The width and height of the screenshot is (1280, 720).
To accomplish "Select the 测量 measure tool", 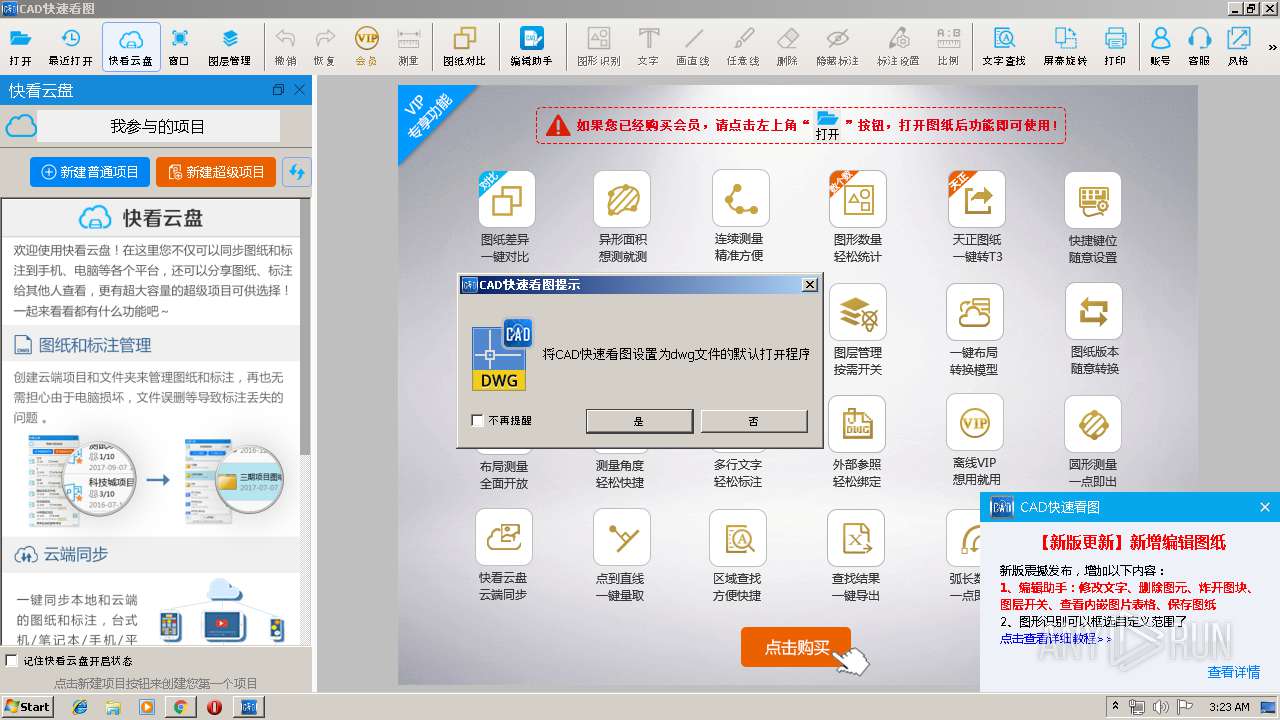I will 408,47.
